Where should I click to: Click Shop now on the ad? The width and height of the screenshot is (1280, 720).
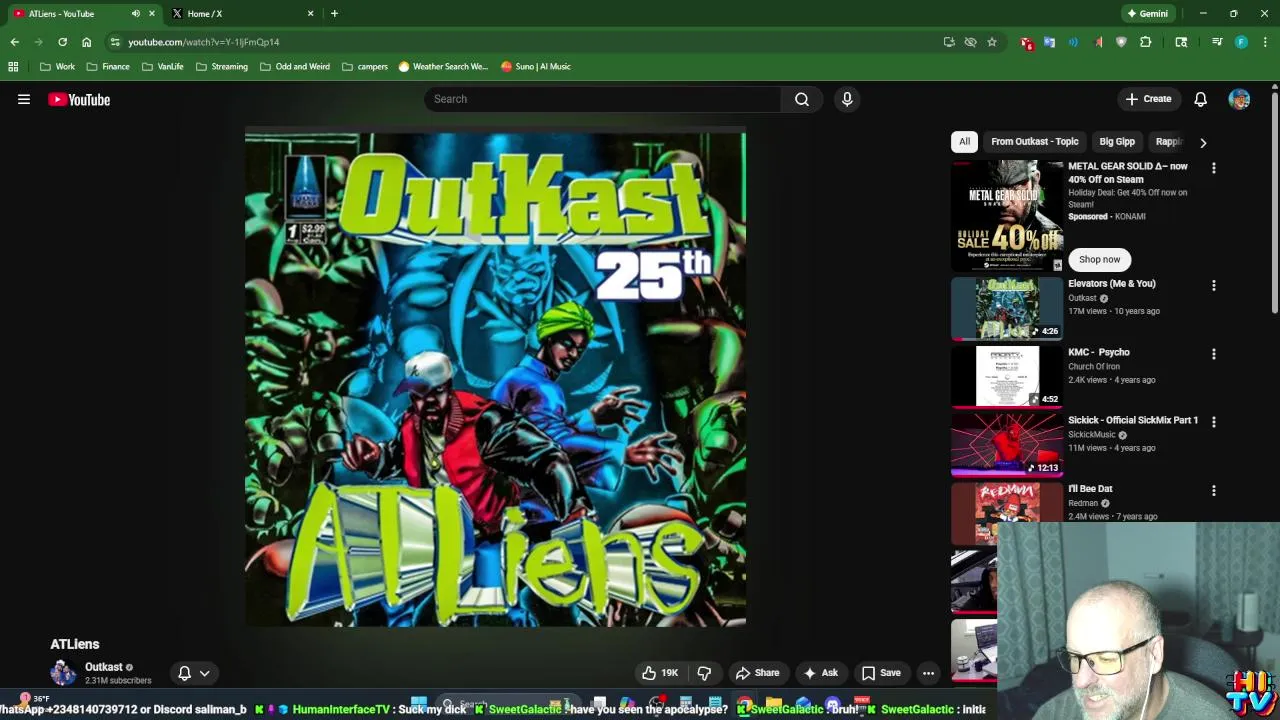[1099, 259]
